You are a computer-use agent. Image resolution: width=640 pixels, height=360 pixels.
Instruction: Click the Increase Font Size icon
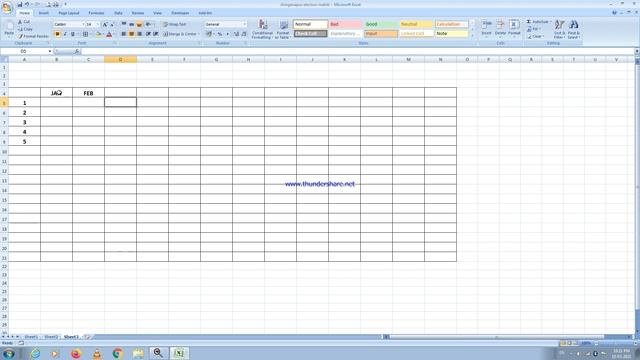[105, 24]
